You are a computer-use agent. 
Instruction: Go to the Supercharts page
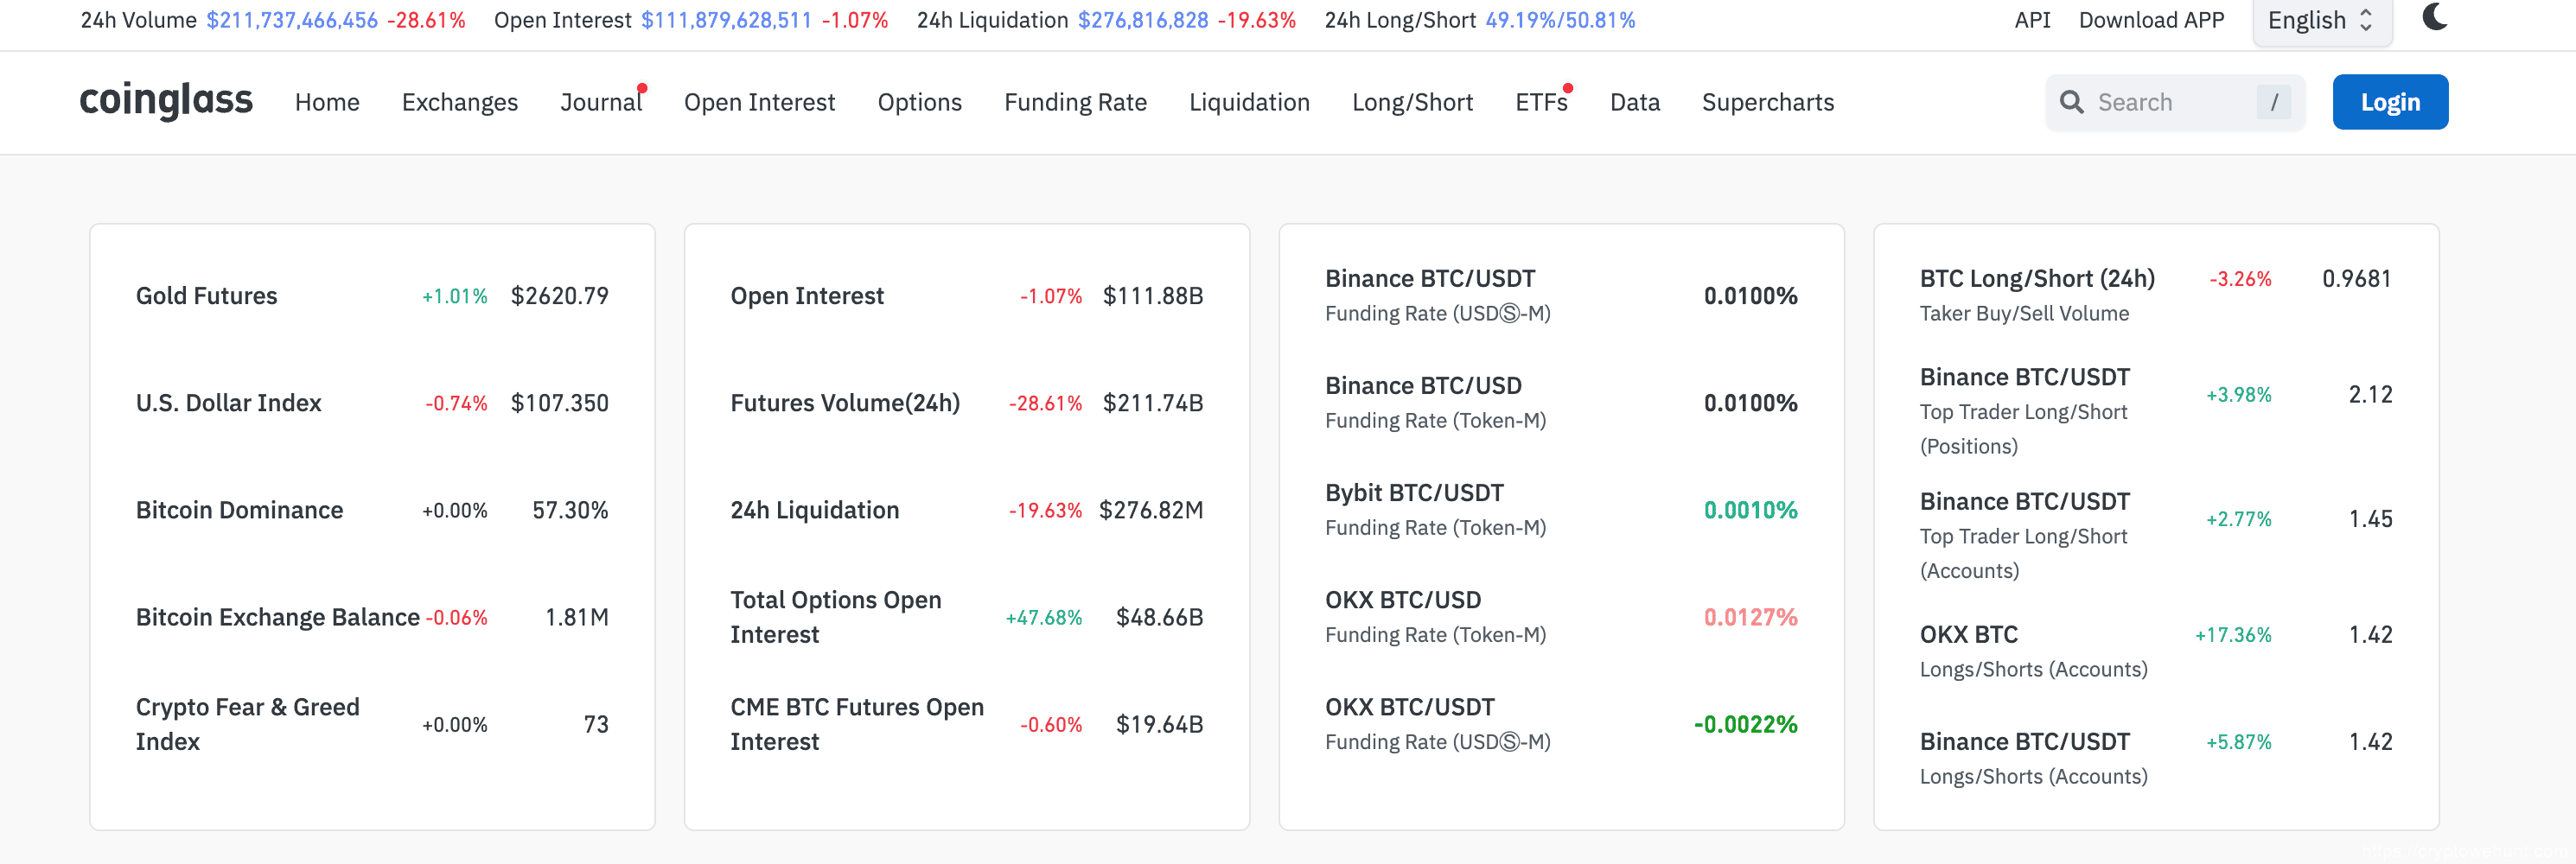(x=1767, y=102)
